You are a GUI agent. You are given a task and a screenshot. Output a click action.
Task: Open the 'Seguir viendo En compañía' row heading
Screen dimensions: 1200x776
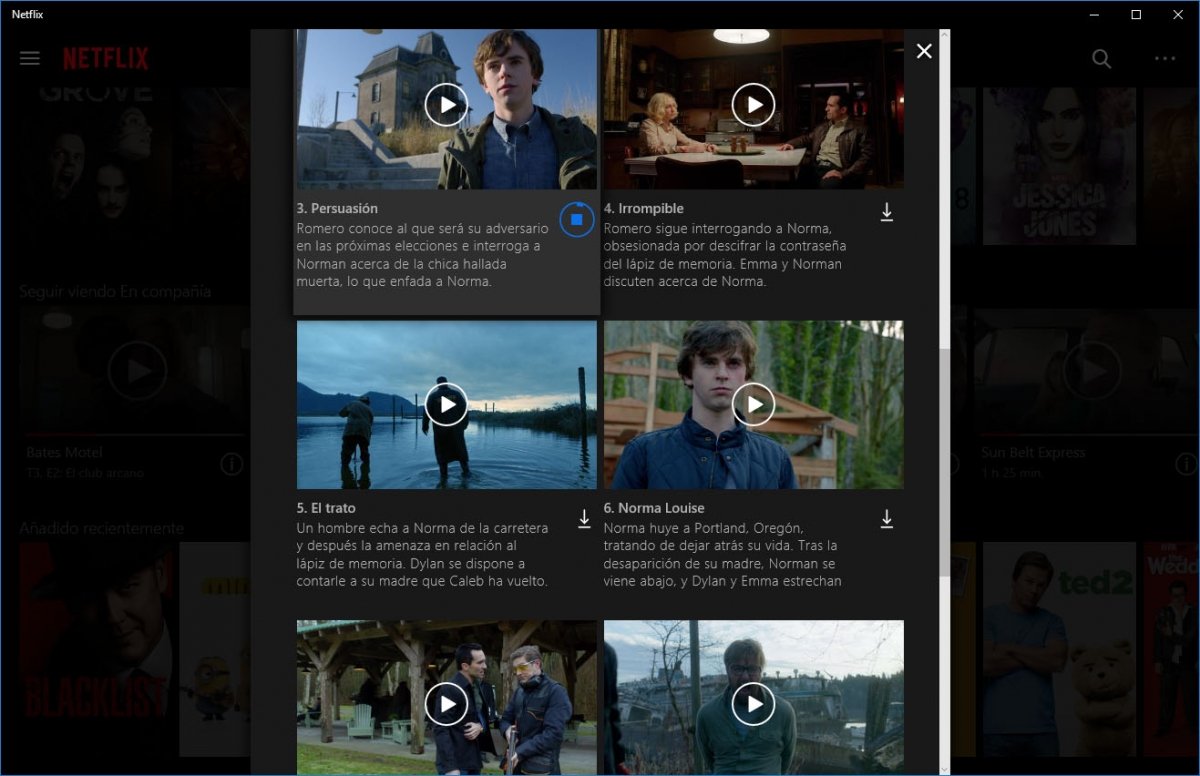point(115,291)
